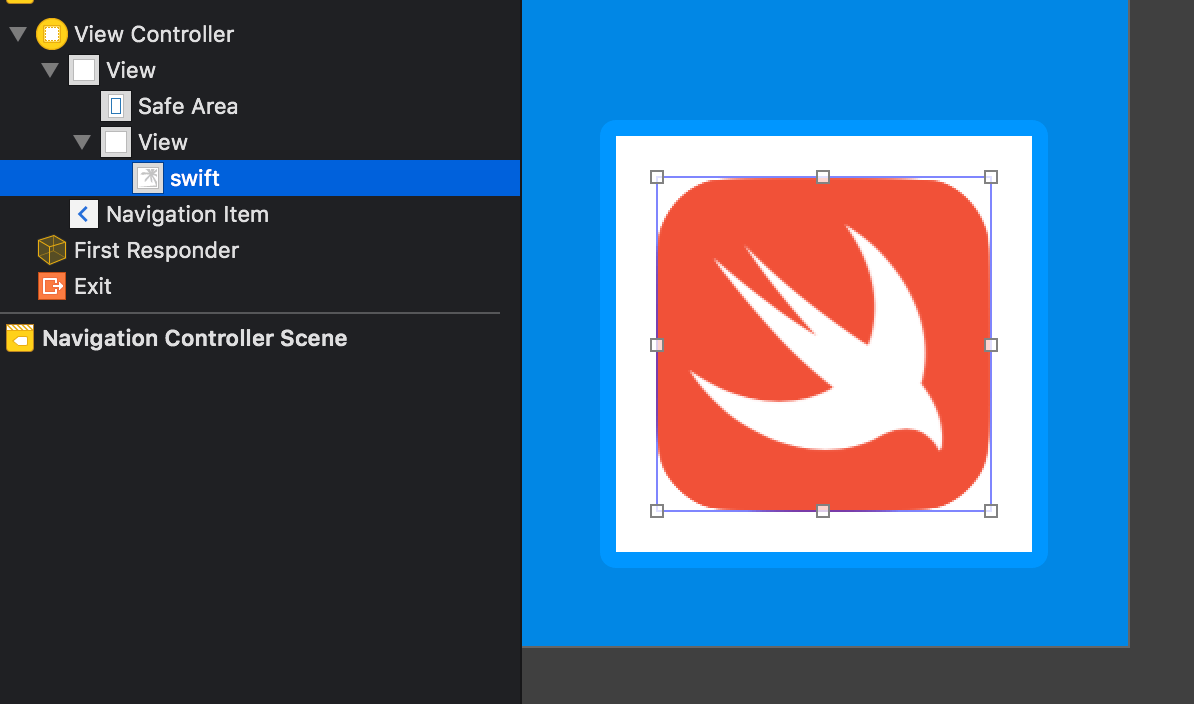Click the top-right resize handle of the image

tap(991, 177)
